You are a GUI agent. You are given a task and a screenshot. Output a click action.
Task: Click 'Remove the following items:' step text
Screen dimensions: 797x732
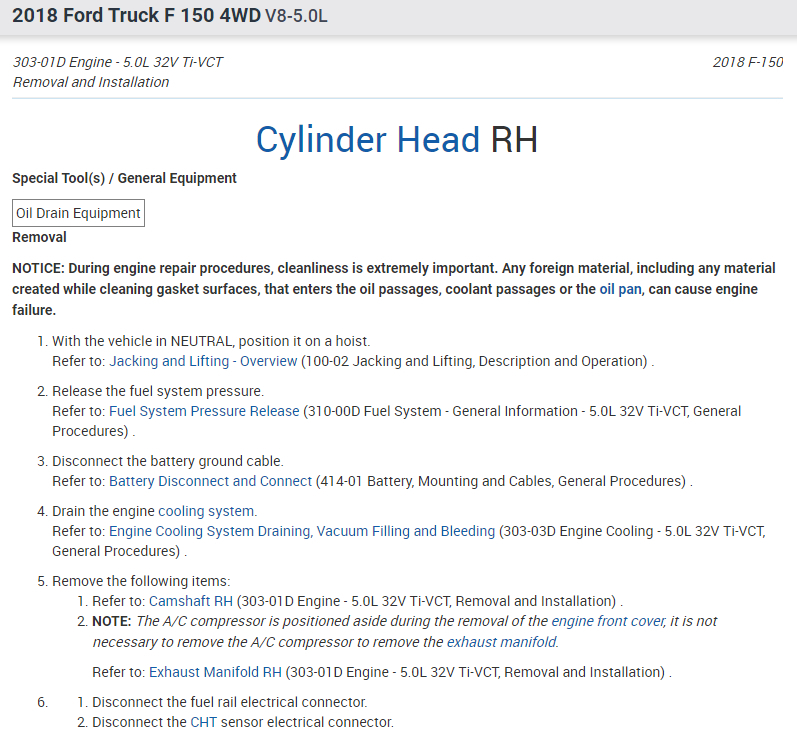(141, 581)
